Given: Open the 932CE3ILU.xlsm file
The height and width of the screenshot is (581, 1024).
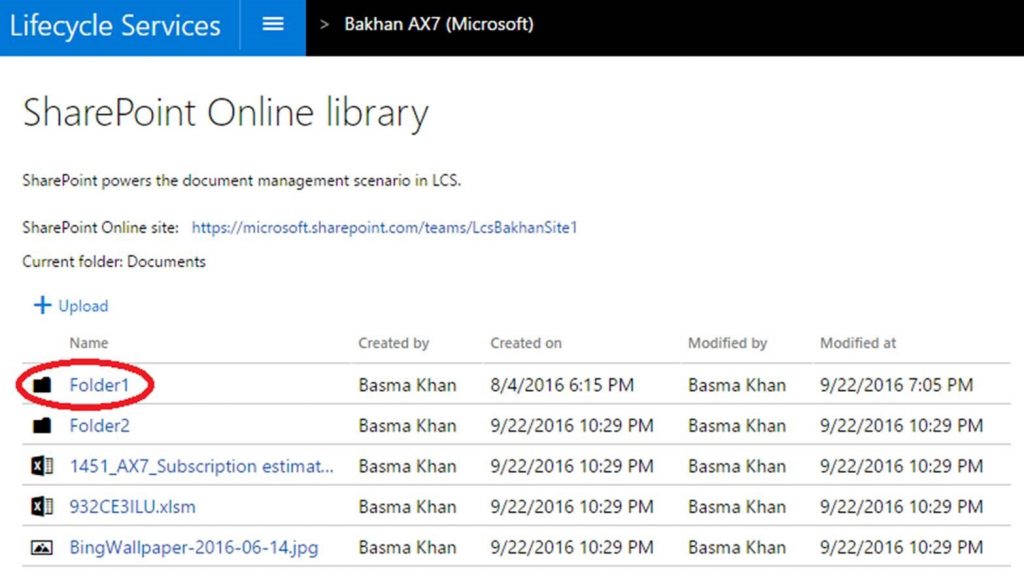Looking at the screenshot, I should click(132, 507).
